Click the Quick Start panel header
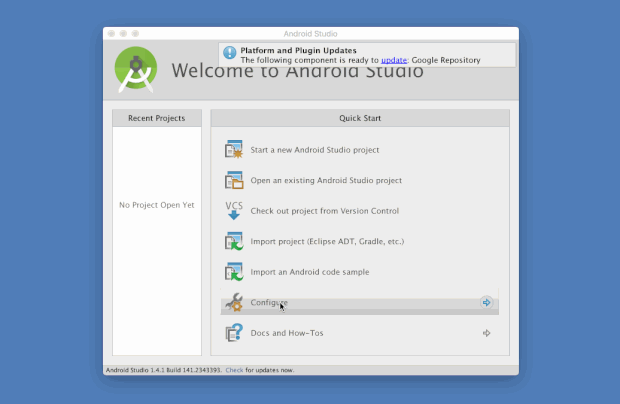This screenshot has height=404, width=620. (x=360, y=118)
